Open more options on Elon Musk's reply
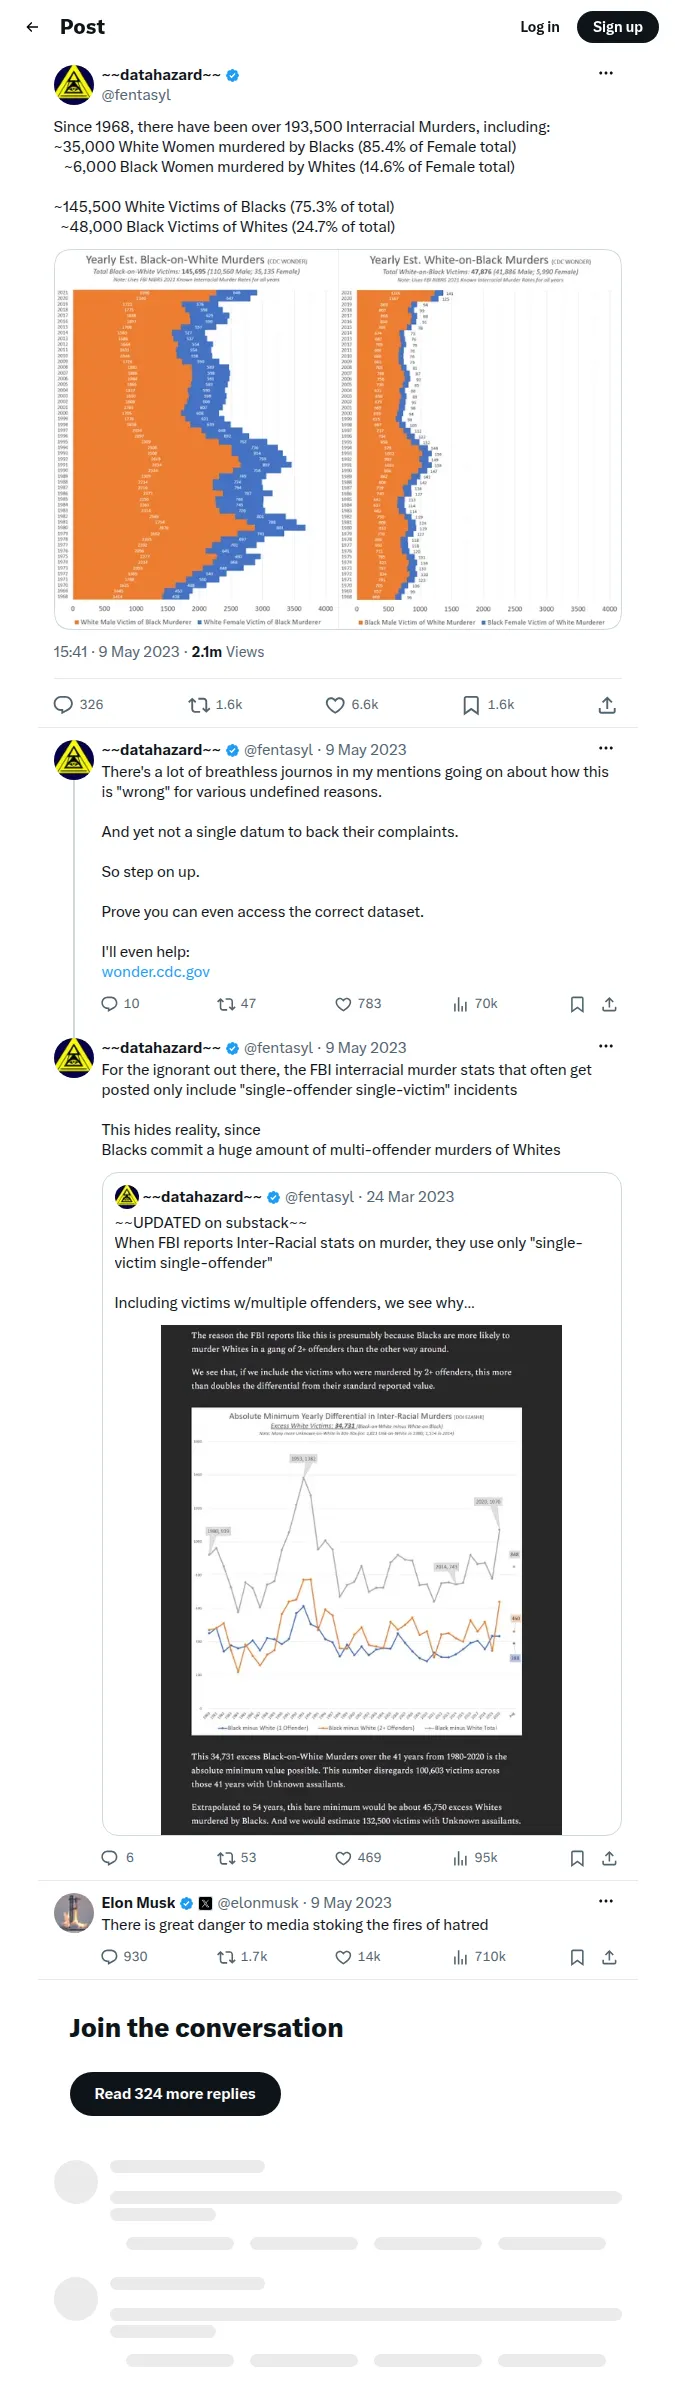The width and height of the screenshot is (675, 2382). point(606,1901)
